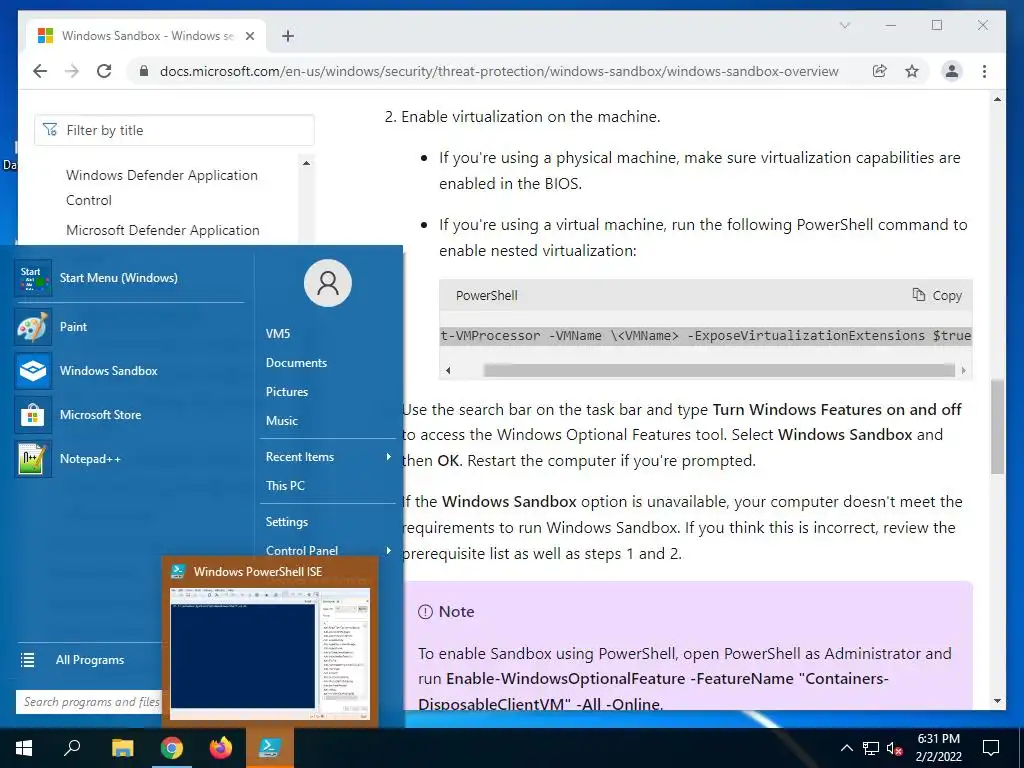The width and height of the screenshot is (1024, 768).
Task: Share this page icon in address bar
Action: point(880,71)
